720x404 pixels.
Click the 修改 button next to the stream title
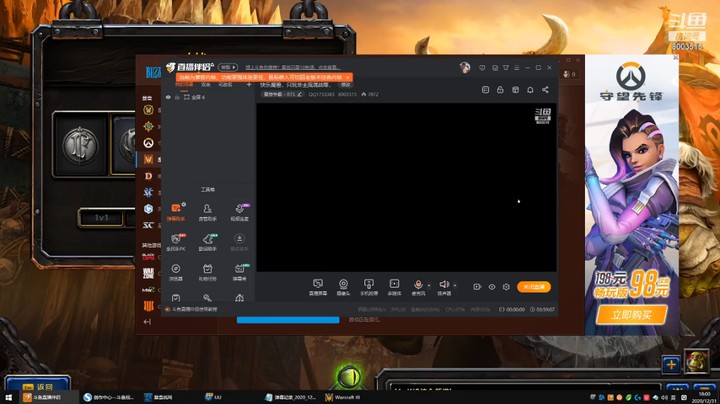[345, 85]
